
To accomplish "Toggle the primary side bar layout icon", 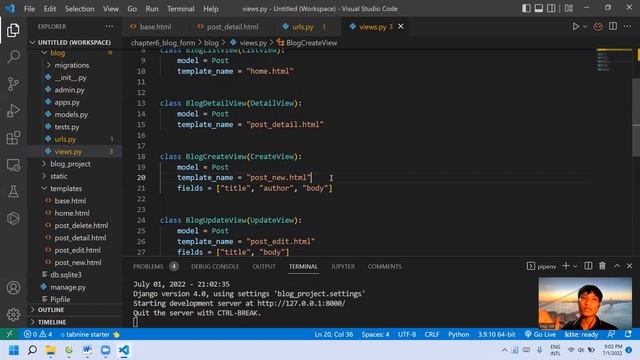I will pos(526,8).
